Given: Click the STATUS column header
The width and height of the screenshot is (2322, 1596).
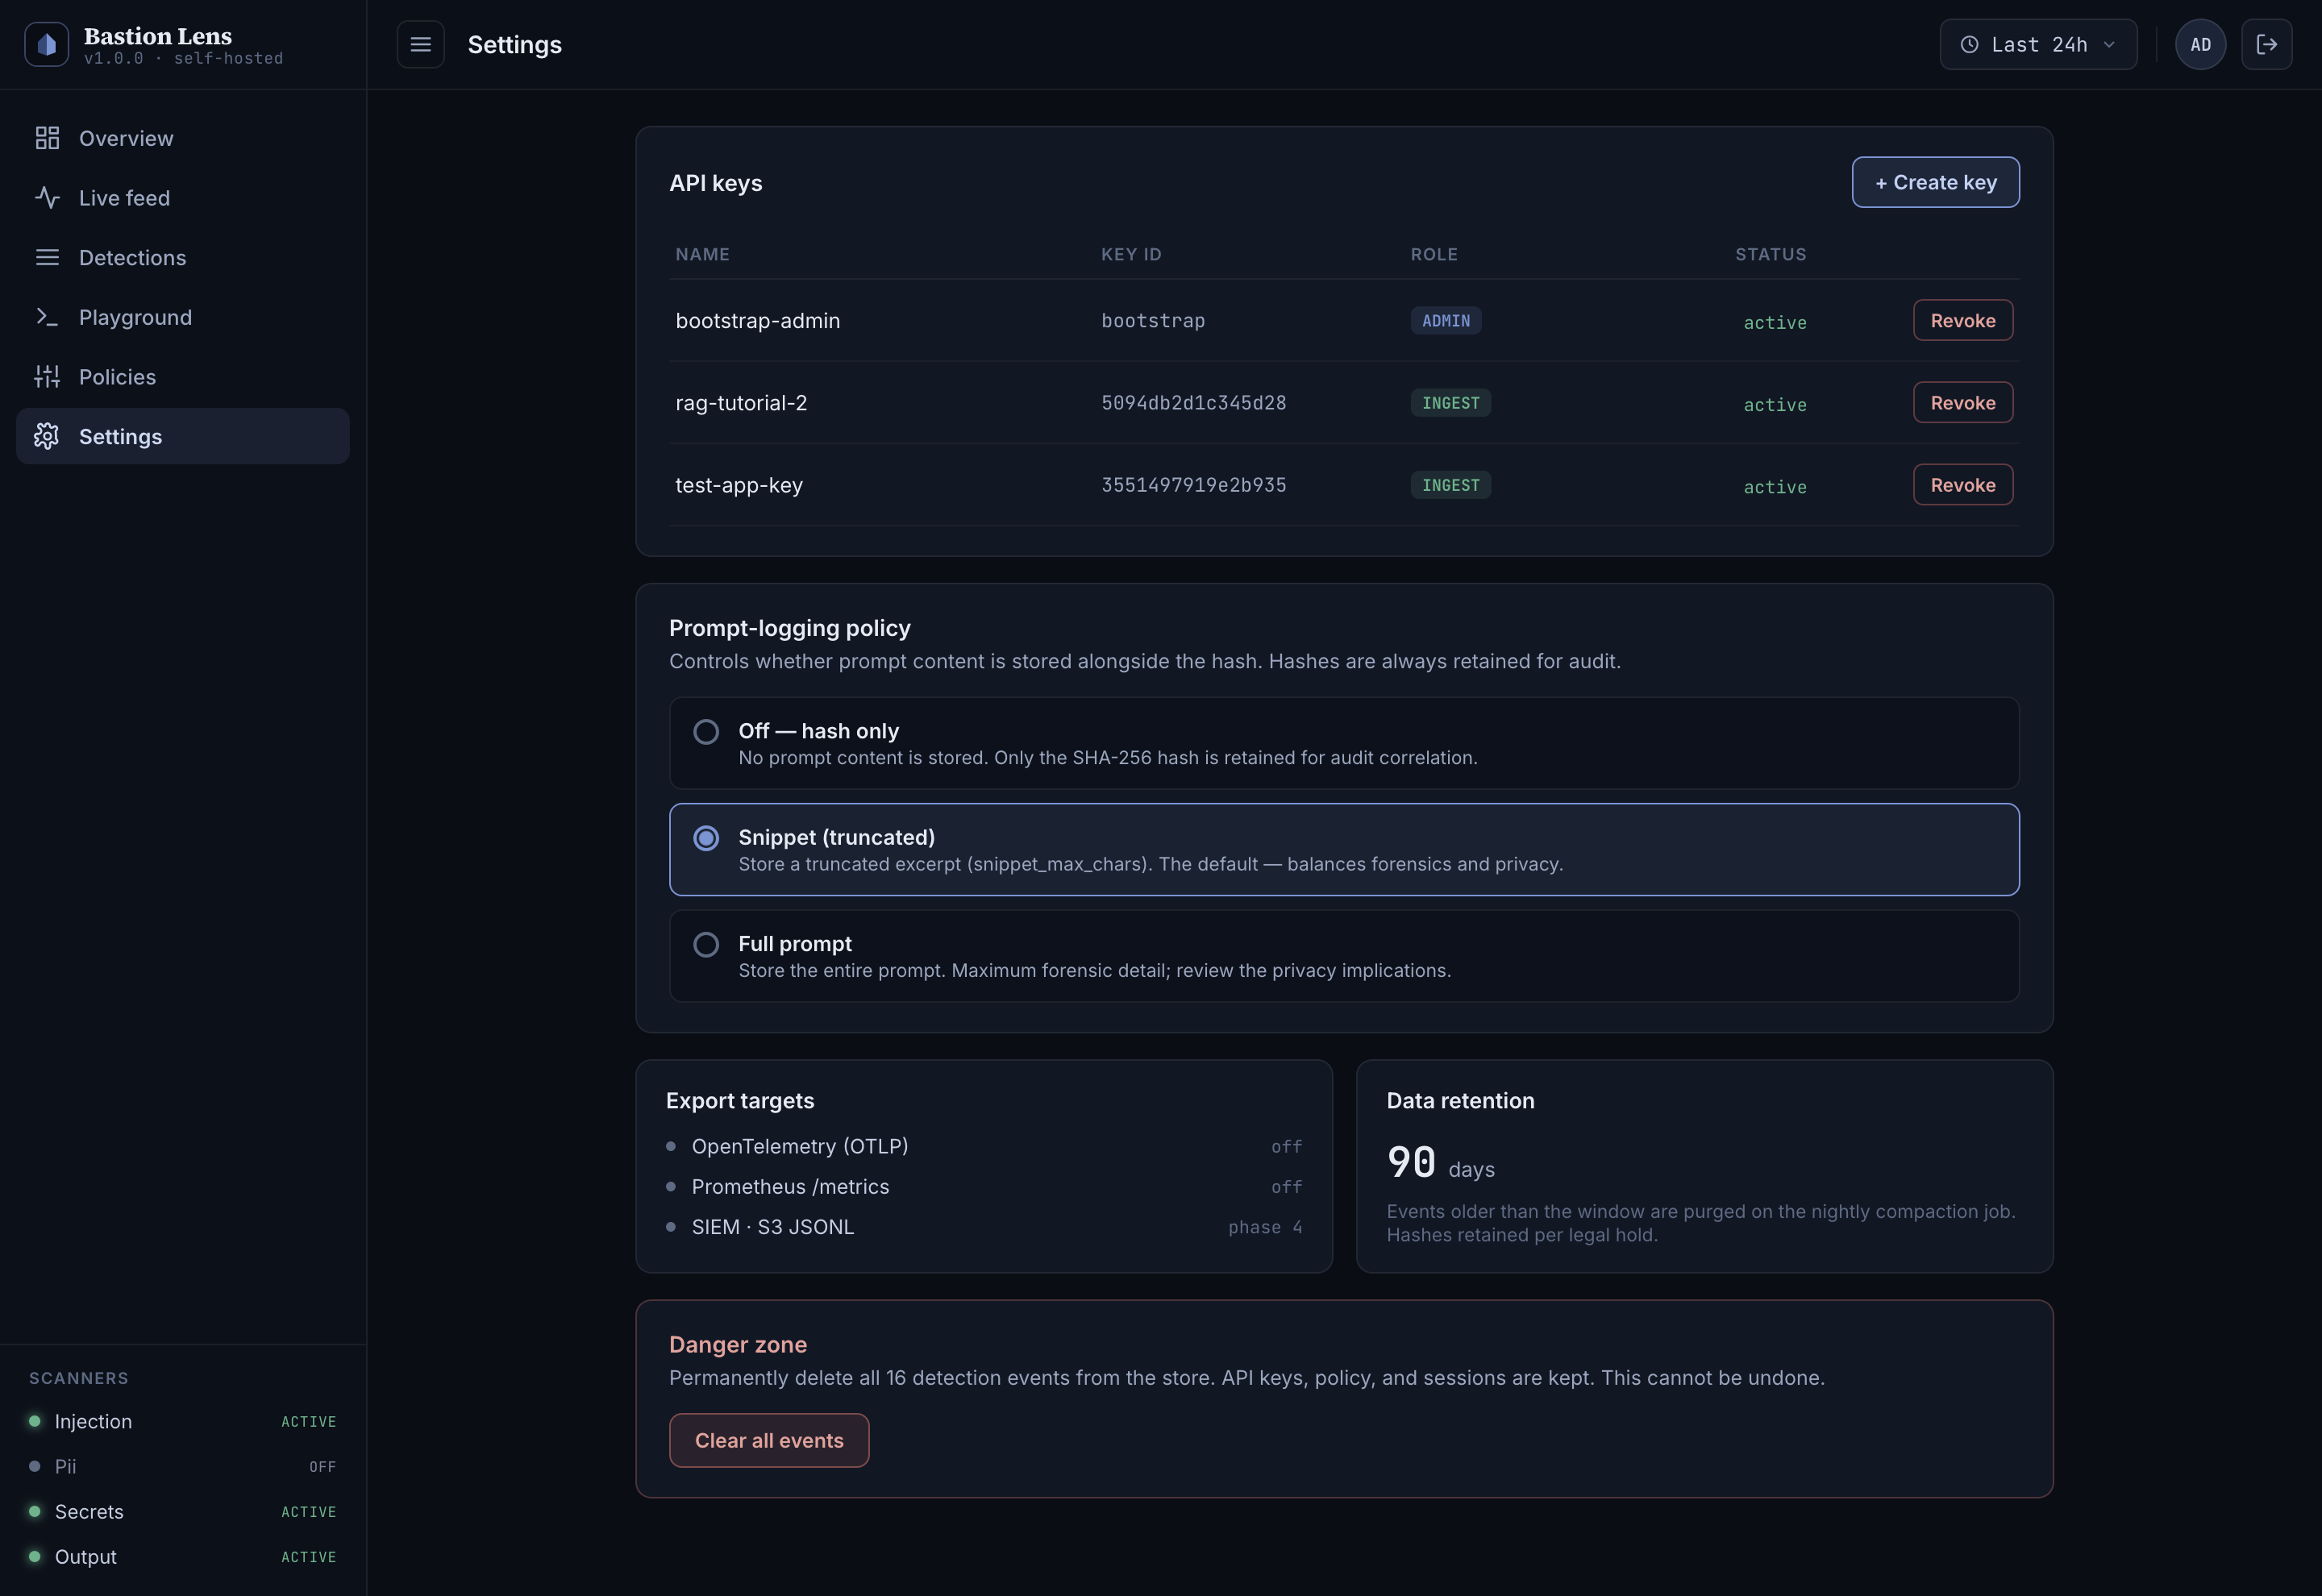Looking at the screenshot, I should click(x=1770, y=254).
